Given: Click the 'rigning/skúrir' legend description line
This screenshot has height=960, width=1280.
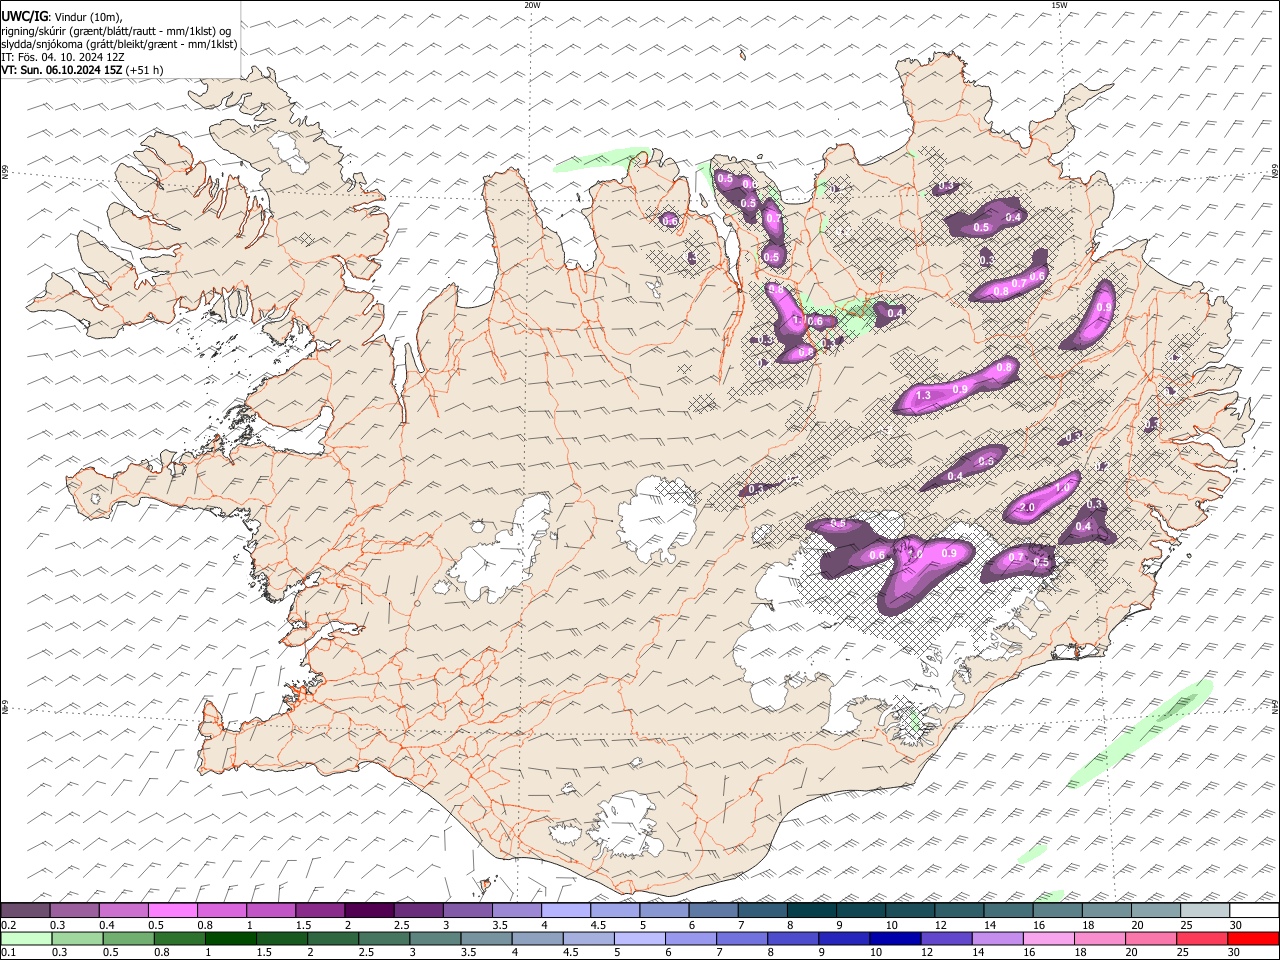Looking at the screenshot, I should point(116,31).
